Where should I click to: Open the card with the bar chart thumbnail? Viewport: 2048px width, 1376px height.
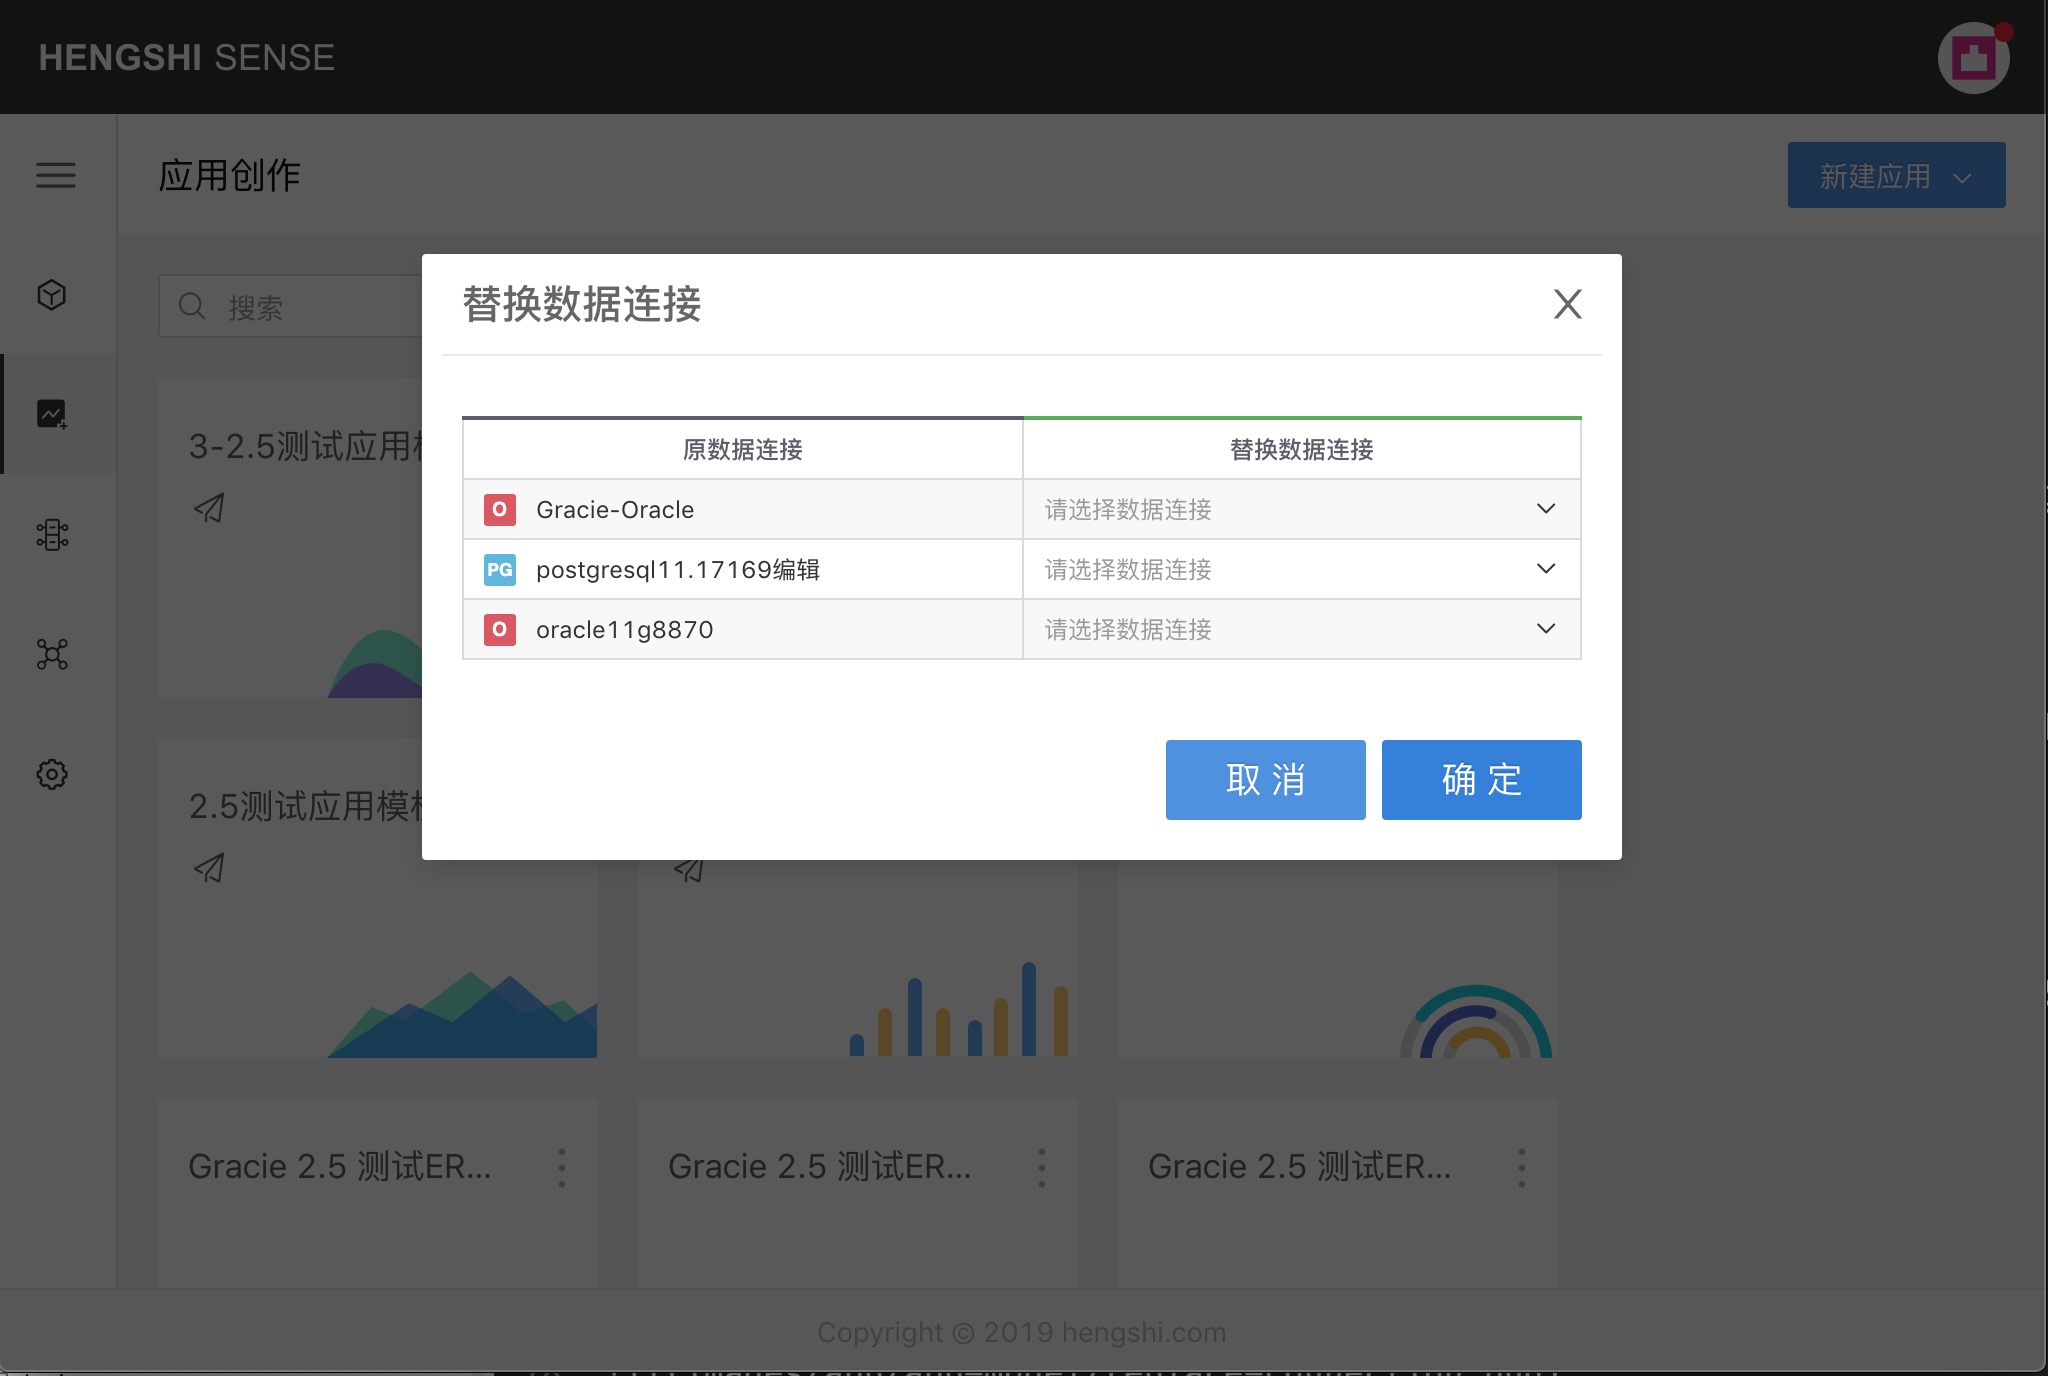click(857, 958)
